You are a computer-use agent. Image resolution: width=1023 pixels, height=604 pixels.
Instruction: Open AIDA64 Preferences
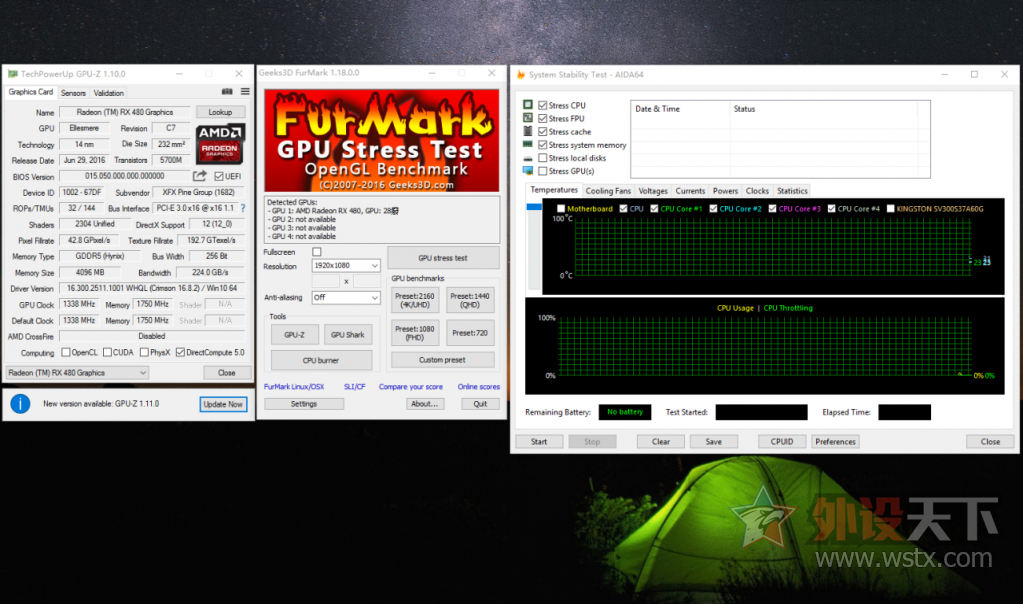835,442
